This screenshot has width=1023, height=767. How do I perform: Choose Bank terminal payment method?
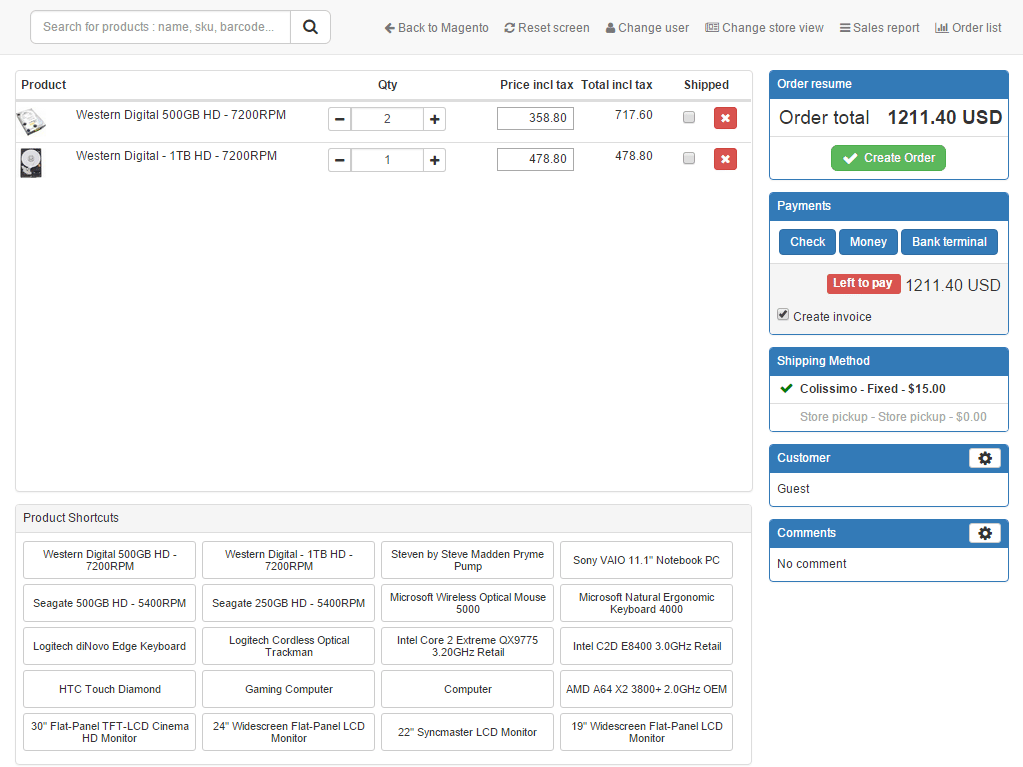(x=949, y=242)
